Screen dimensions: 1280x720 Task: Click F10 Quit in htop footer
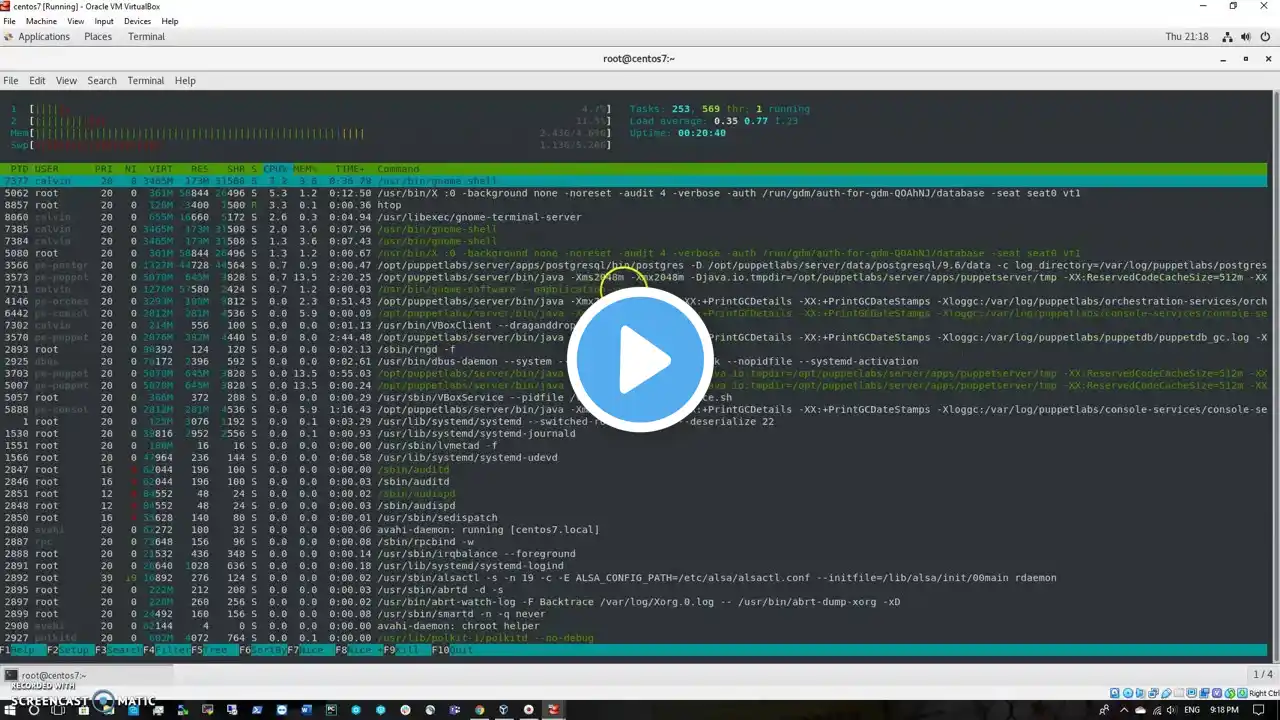(453, 650)
